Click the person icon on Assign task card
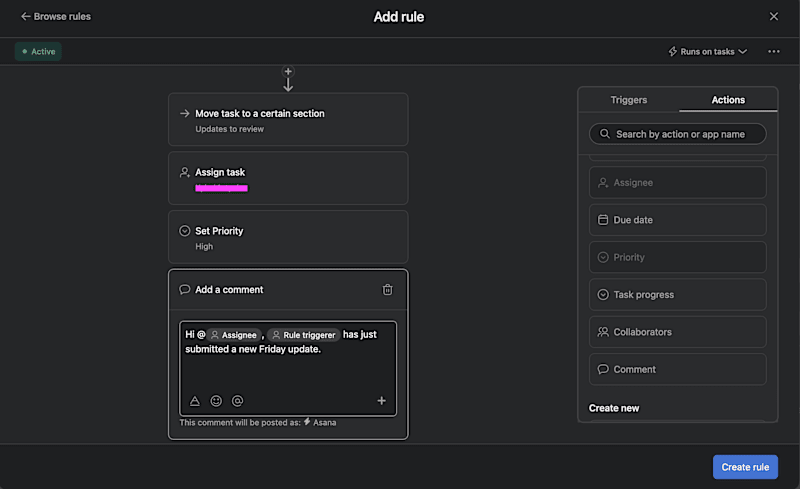This screenshot has height=489, width=800. pyautogui.click(x=184, y=172)
